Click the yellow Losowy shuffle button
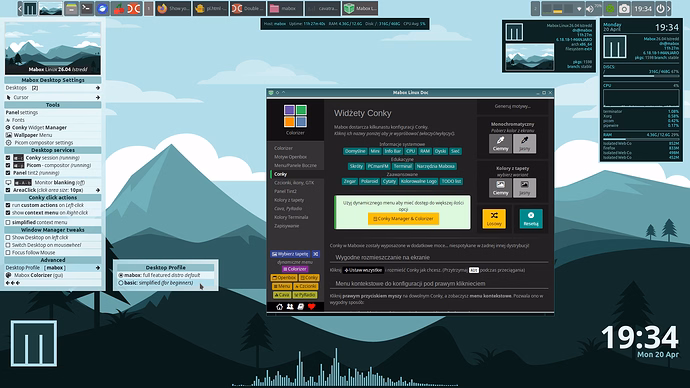The width and height of the screenshot is (690, 388). click(494, 219)
